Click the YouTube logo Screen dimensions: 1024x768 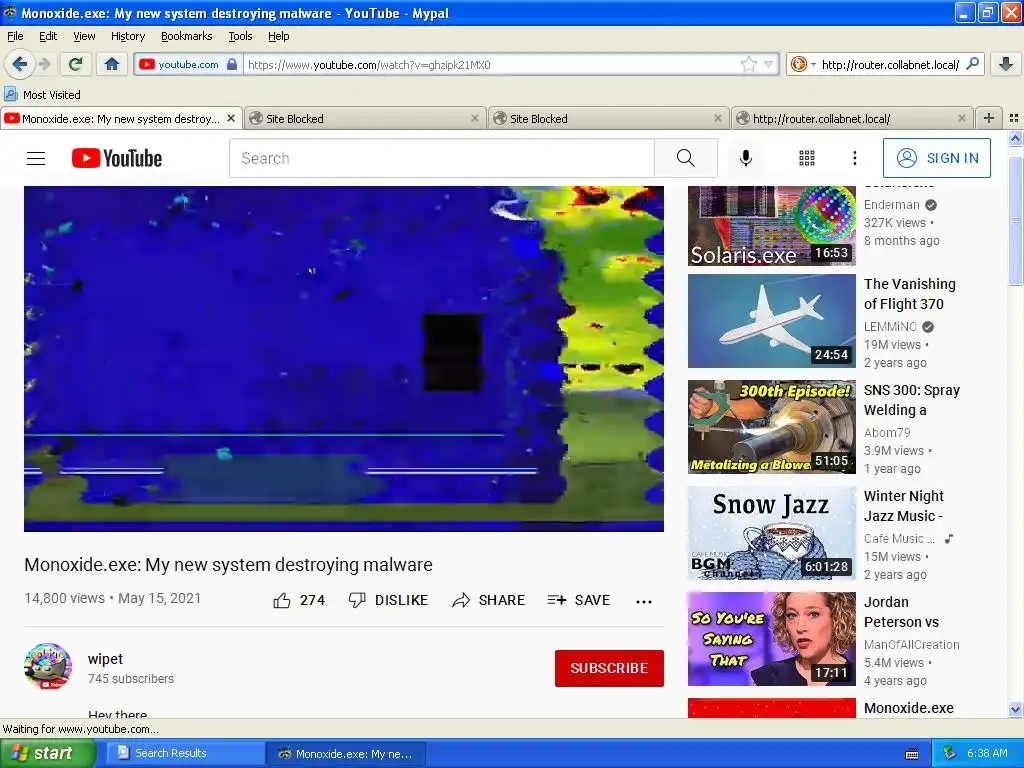(117, 158)
